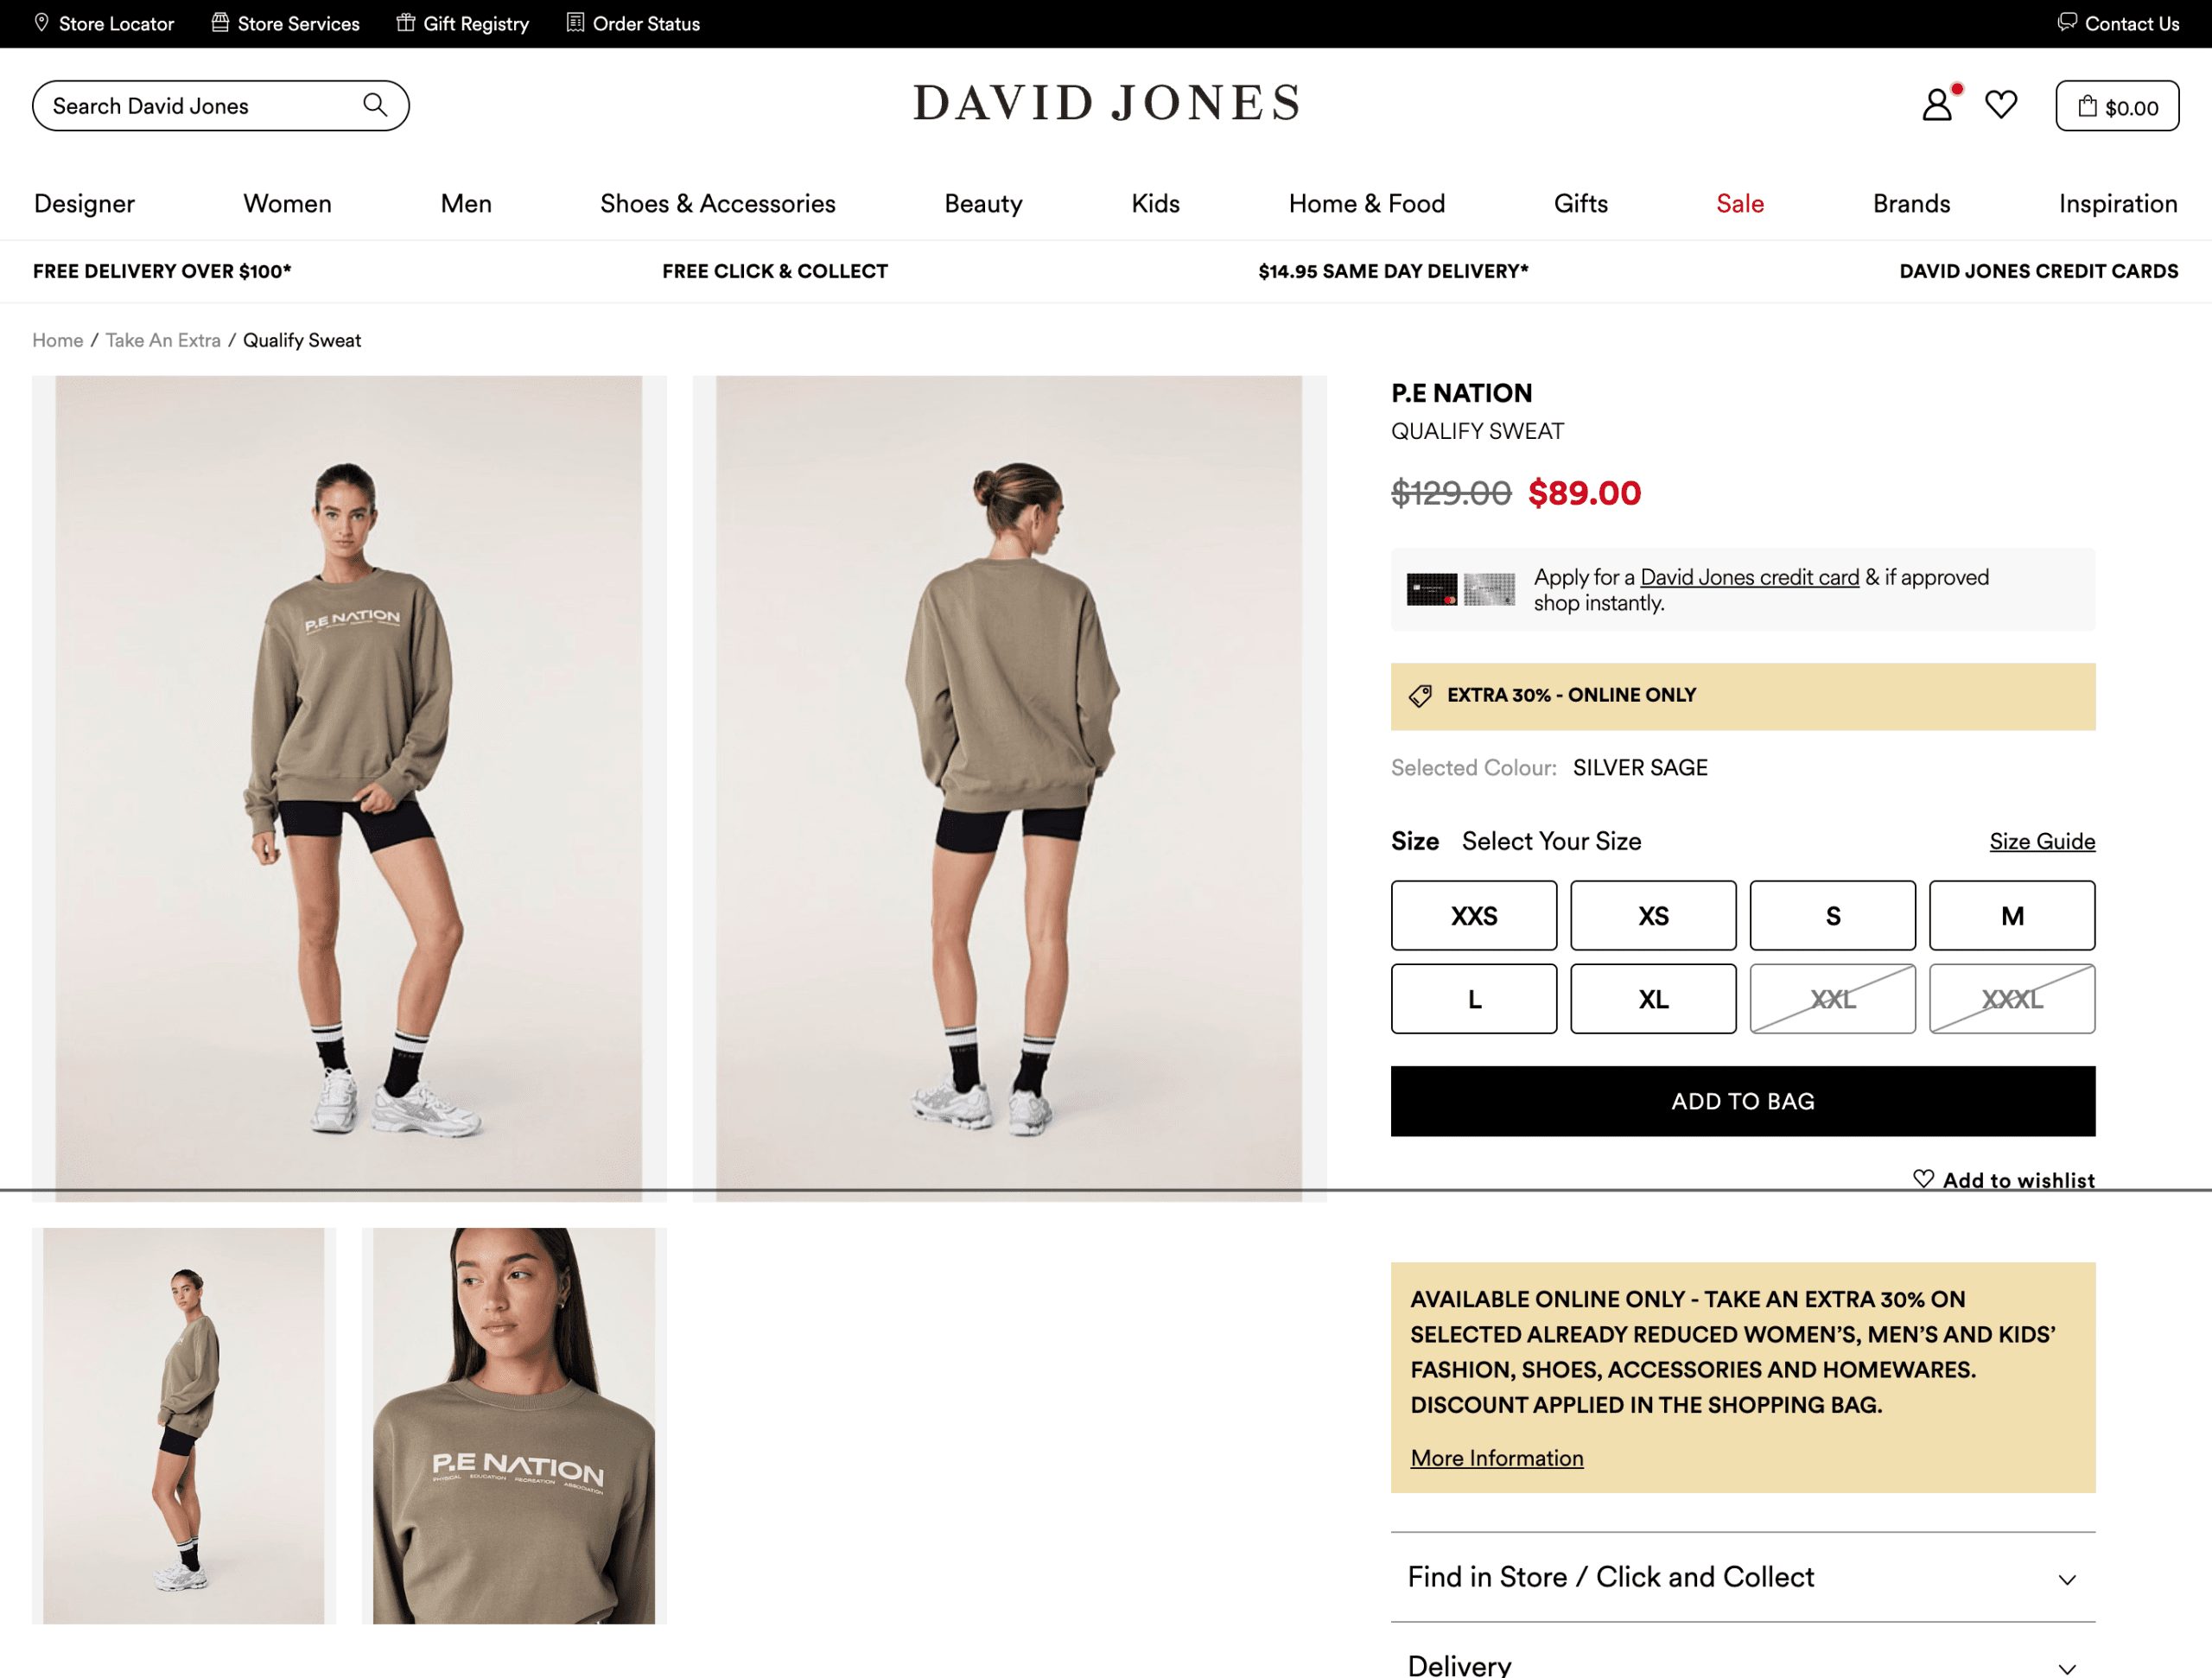This screenshot has width=2212, height=1678.
Task: Select size M
Action: pyautogui.click(x=2011, y=915)
